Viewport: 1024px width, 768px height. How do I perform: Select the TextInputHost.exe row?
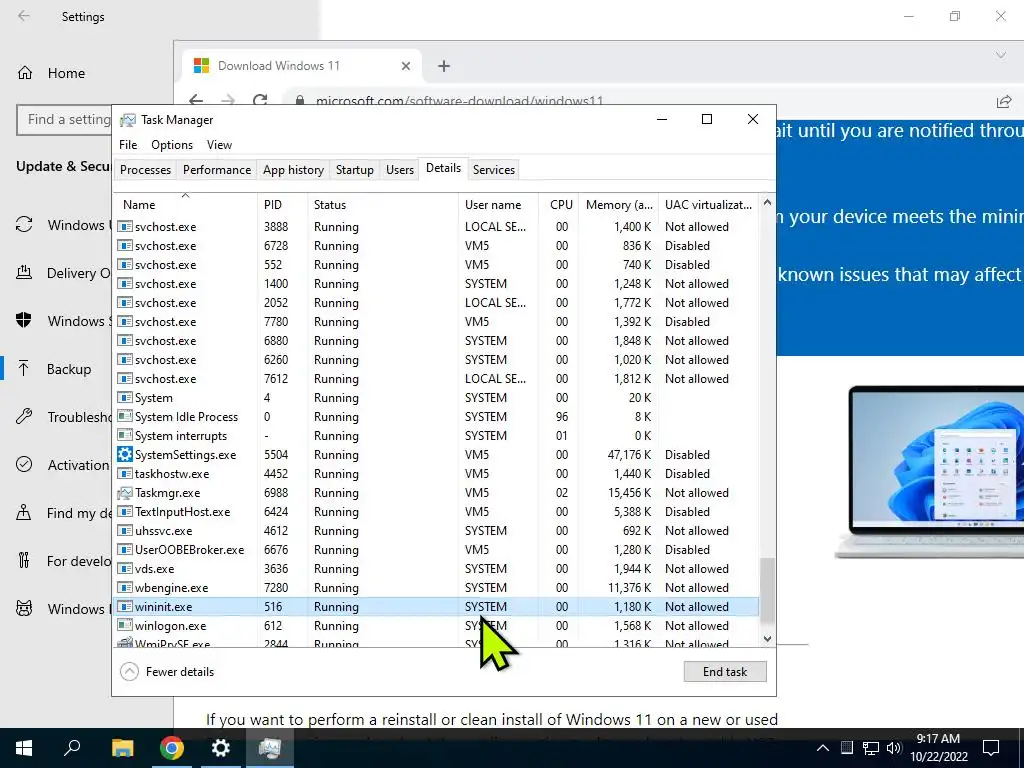tap(436, 512)
